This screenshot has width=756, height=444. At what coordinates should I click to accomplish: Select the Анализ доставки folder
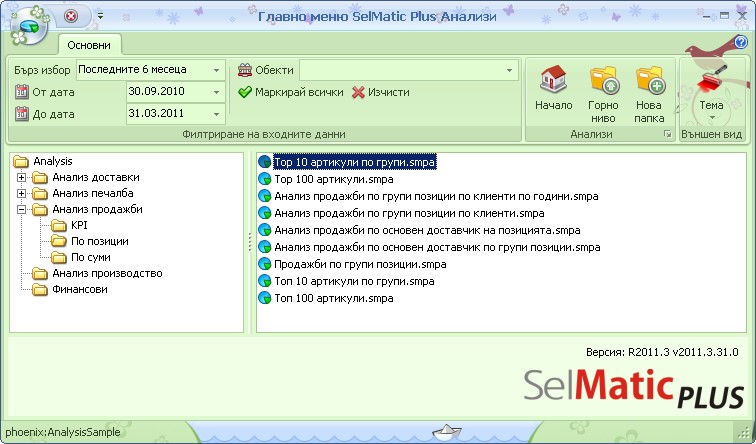point(96,177)
